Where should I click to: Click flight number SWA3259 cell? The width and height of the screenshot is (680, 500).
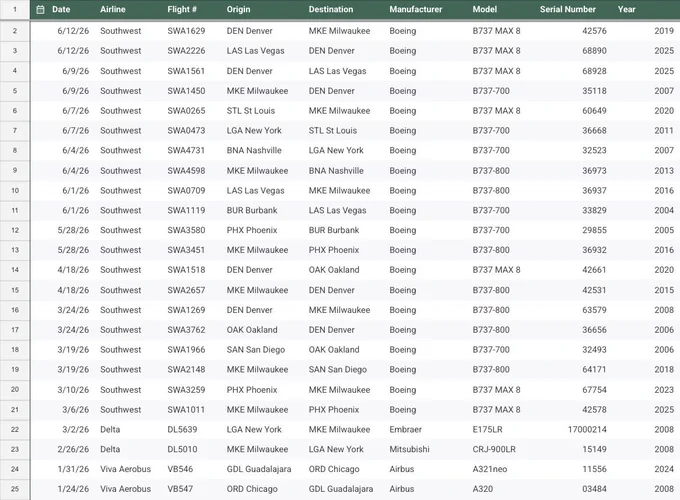point(186,389)
